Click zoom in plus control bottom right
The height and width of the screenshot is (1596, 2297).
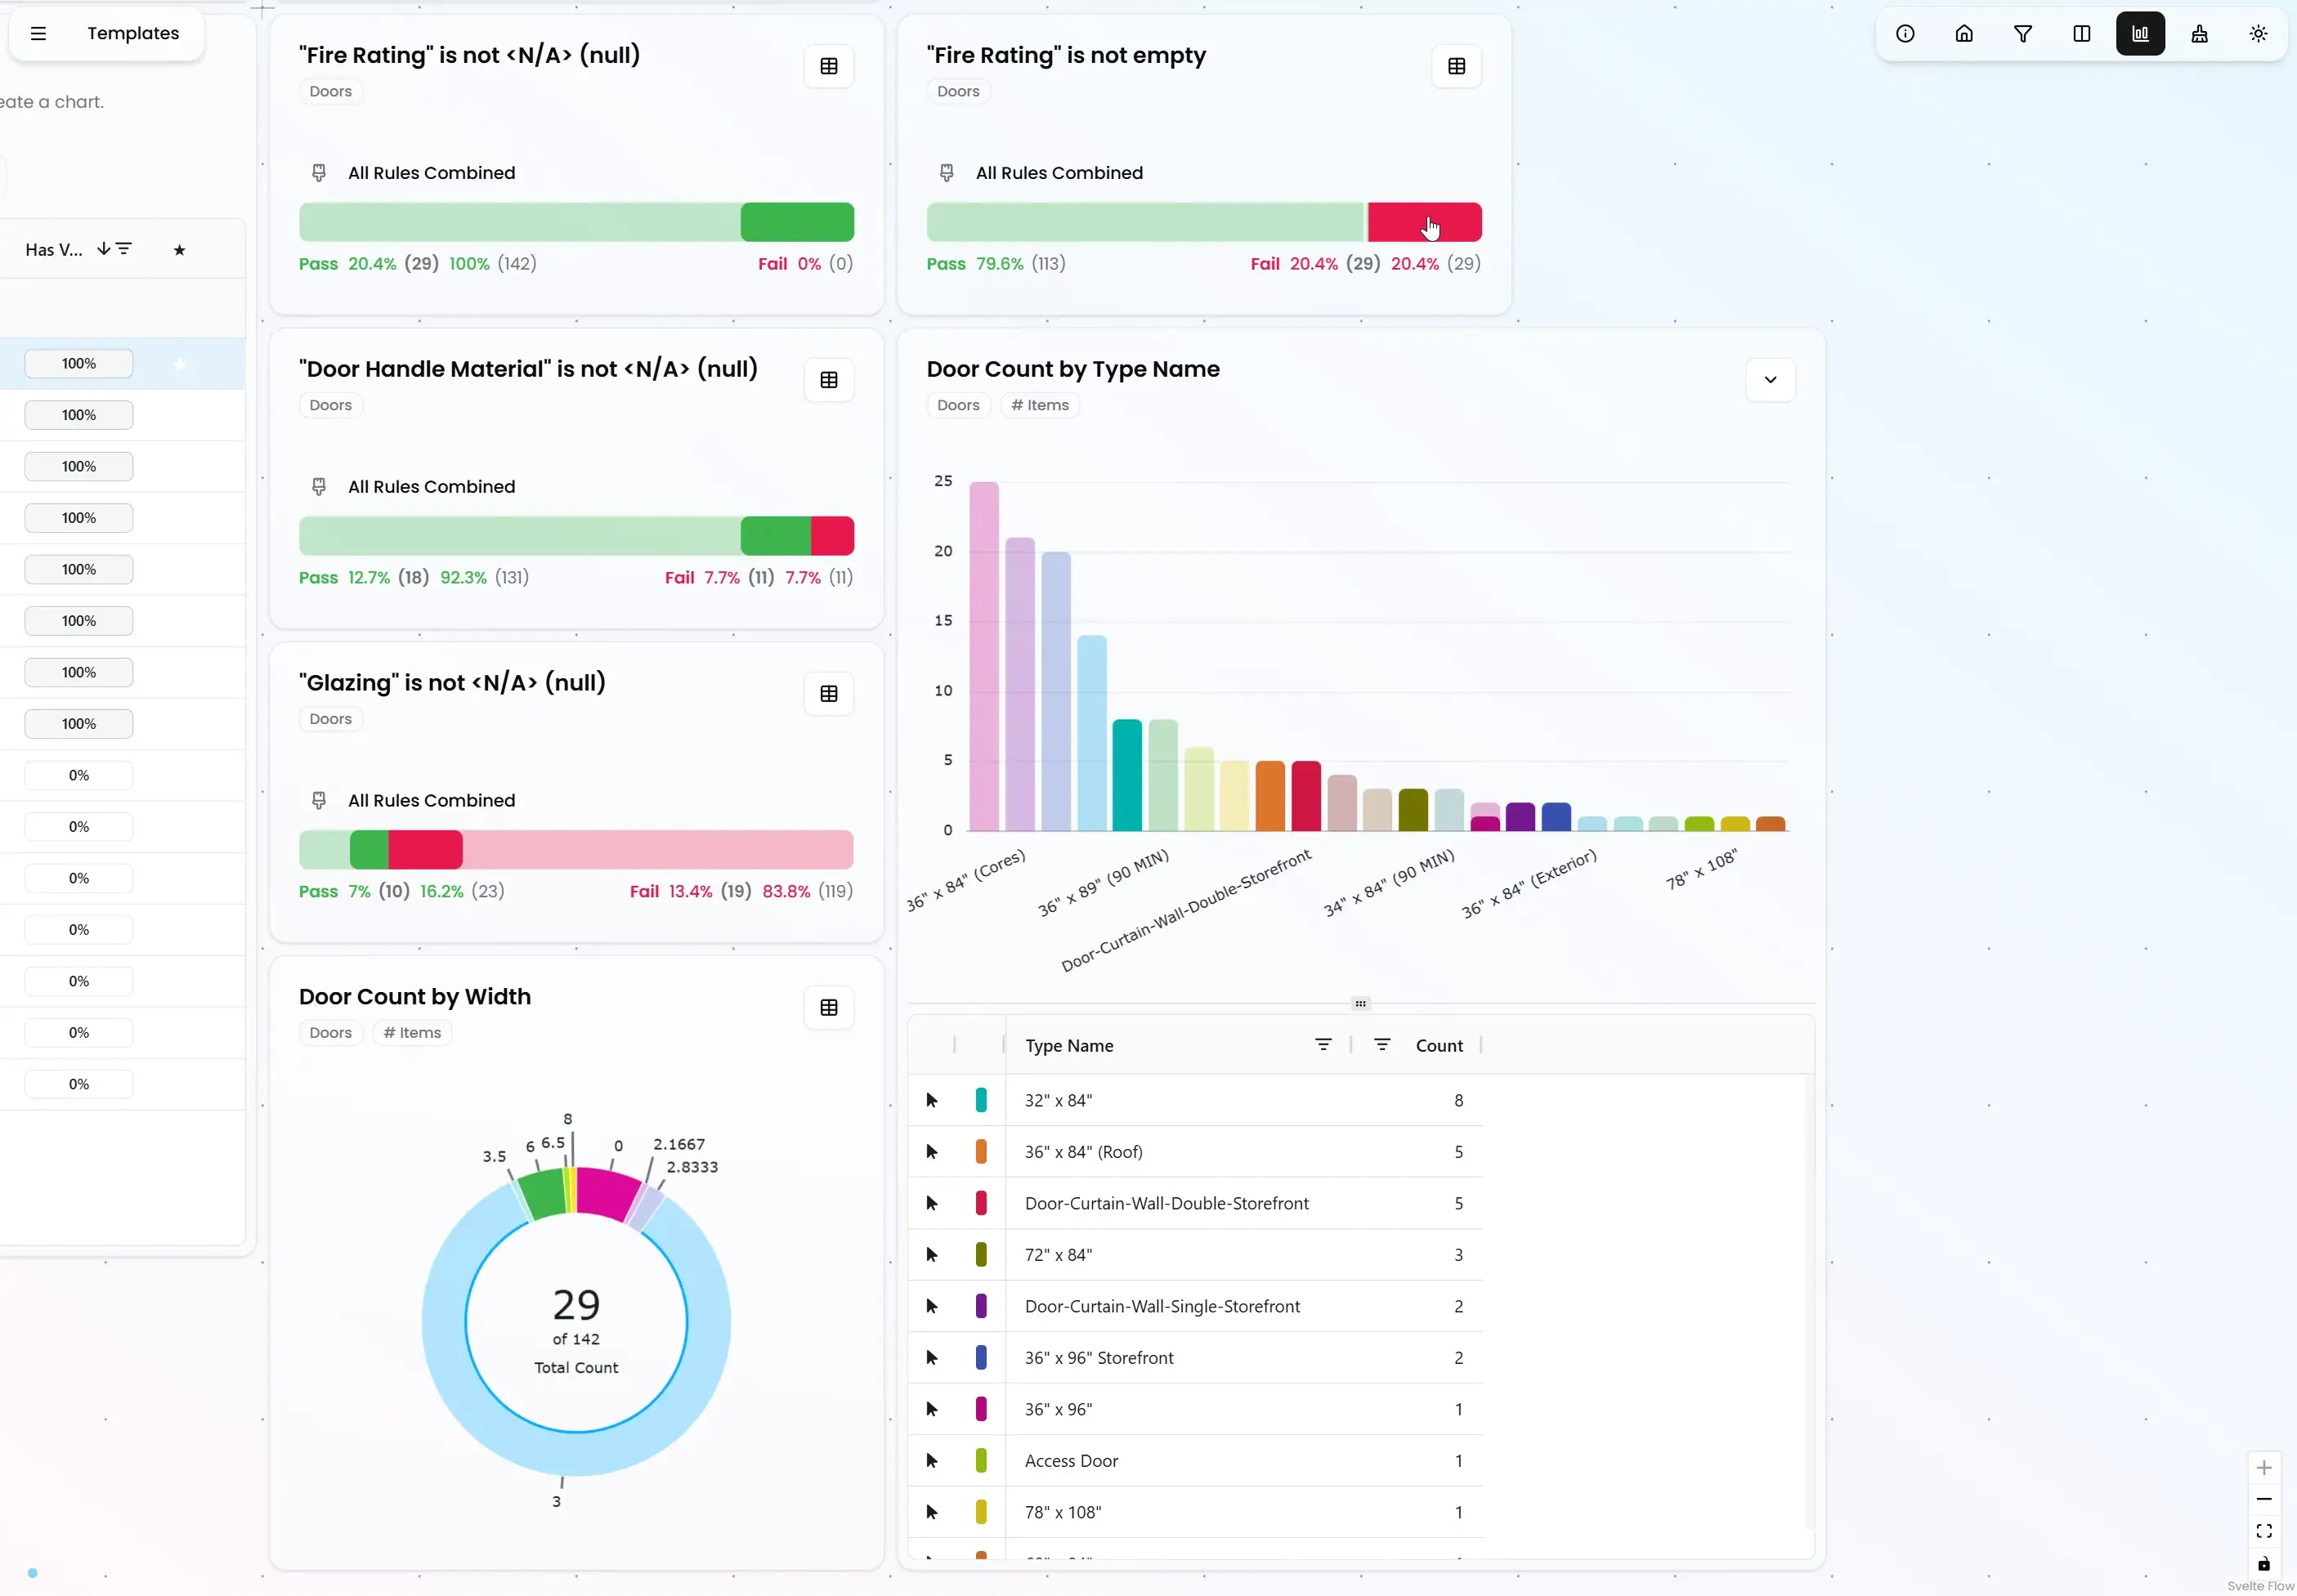[x=2264, y=1468]
